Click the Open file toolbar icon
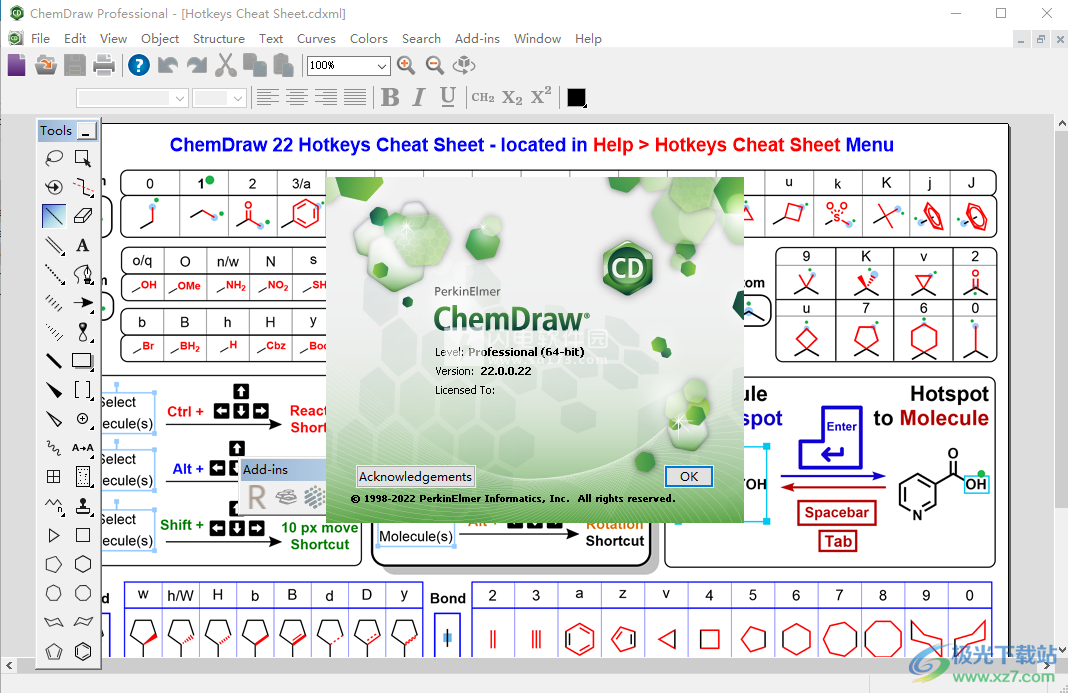 pyautogui.click(x=46, y=65)
